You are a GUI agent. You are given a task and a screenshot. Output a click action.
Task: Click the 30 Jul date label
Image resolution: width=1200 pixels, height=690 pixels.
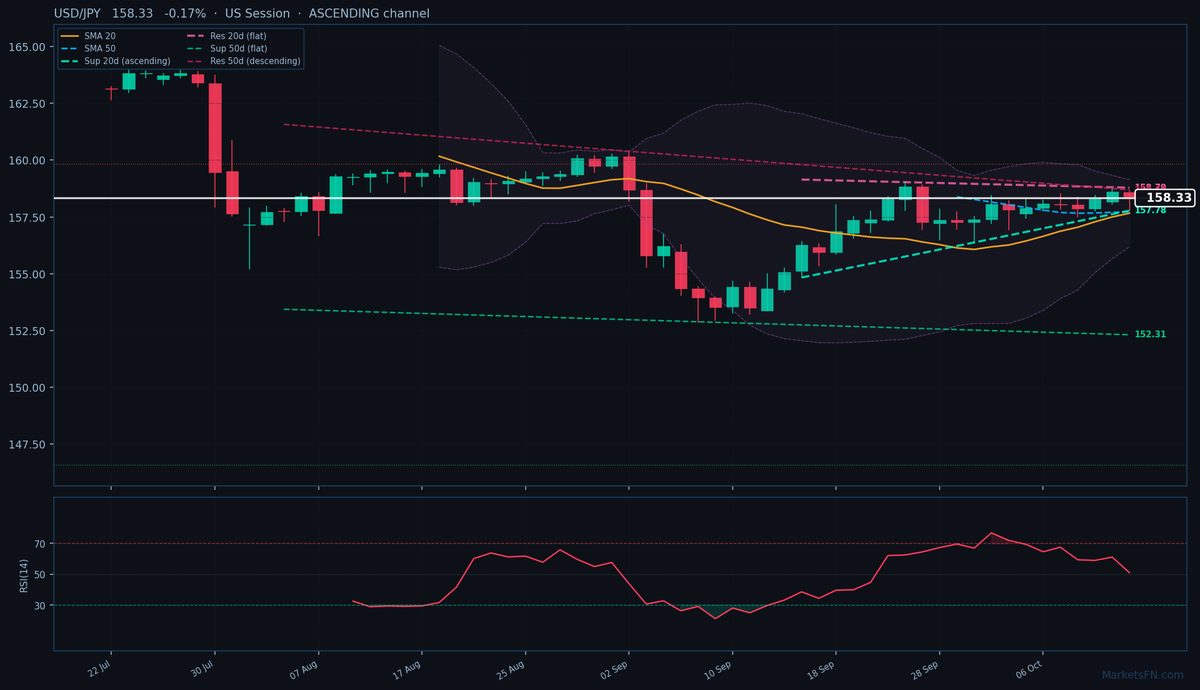point(203,668)
